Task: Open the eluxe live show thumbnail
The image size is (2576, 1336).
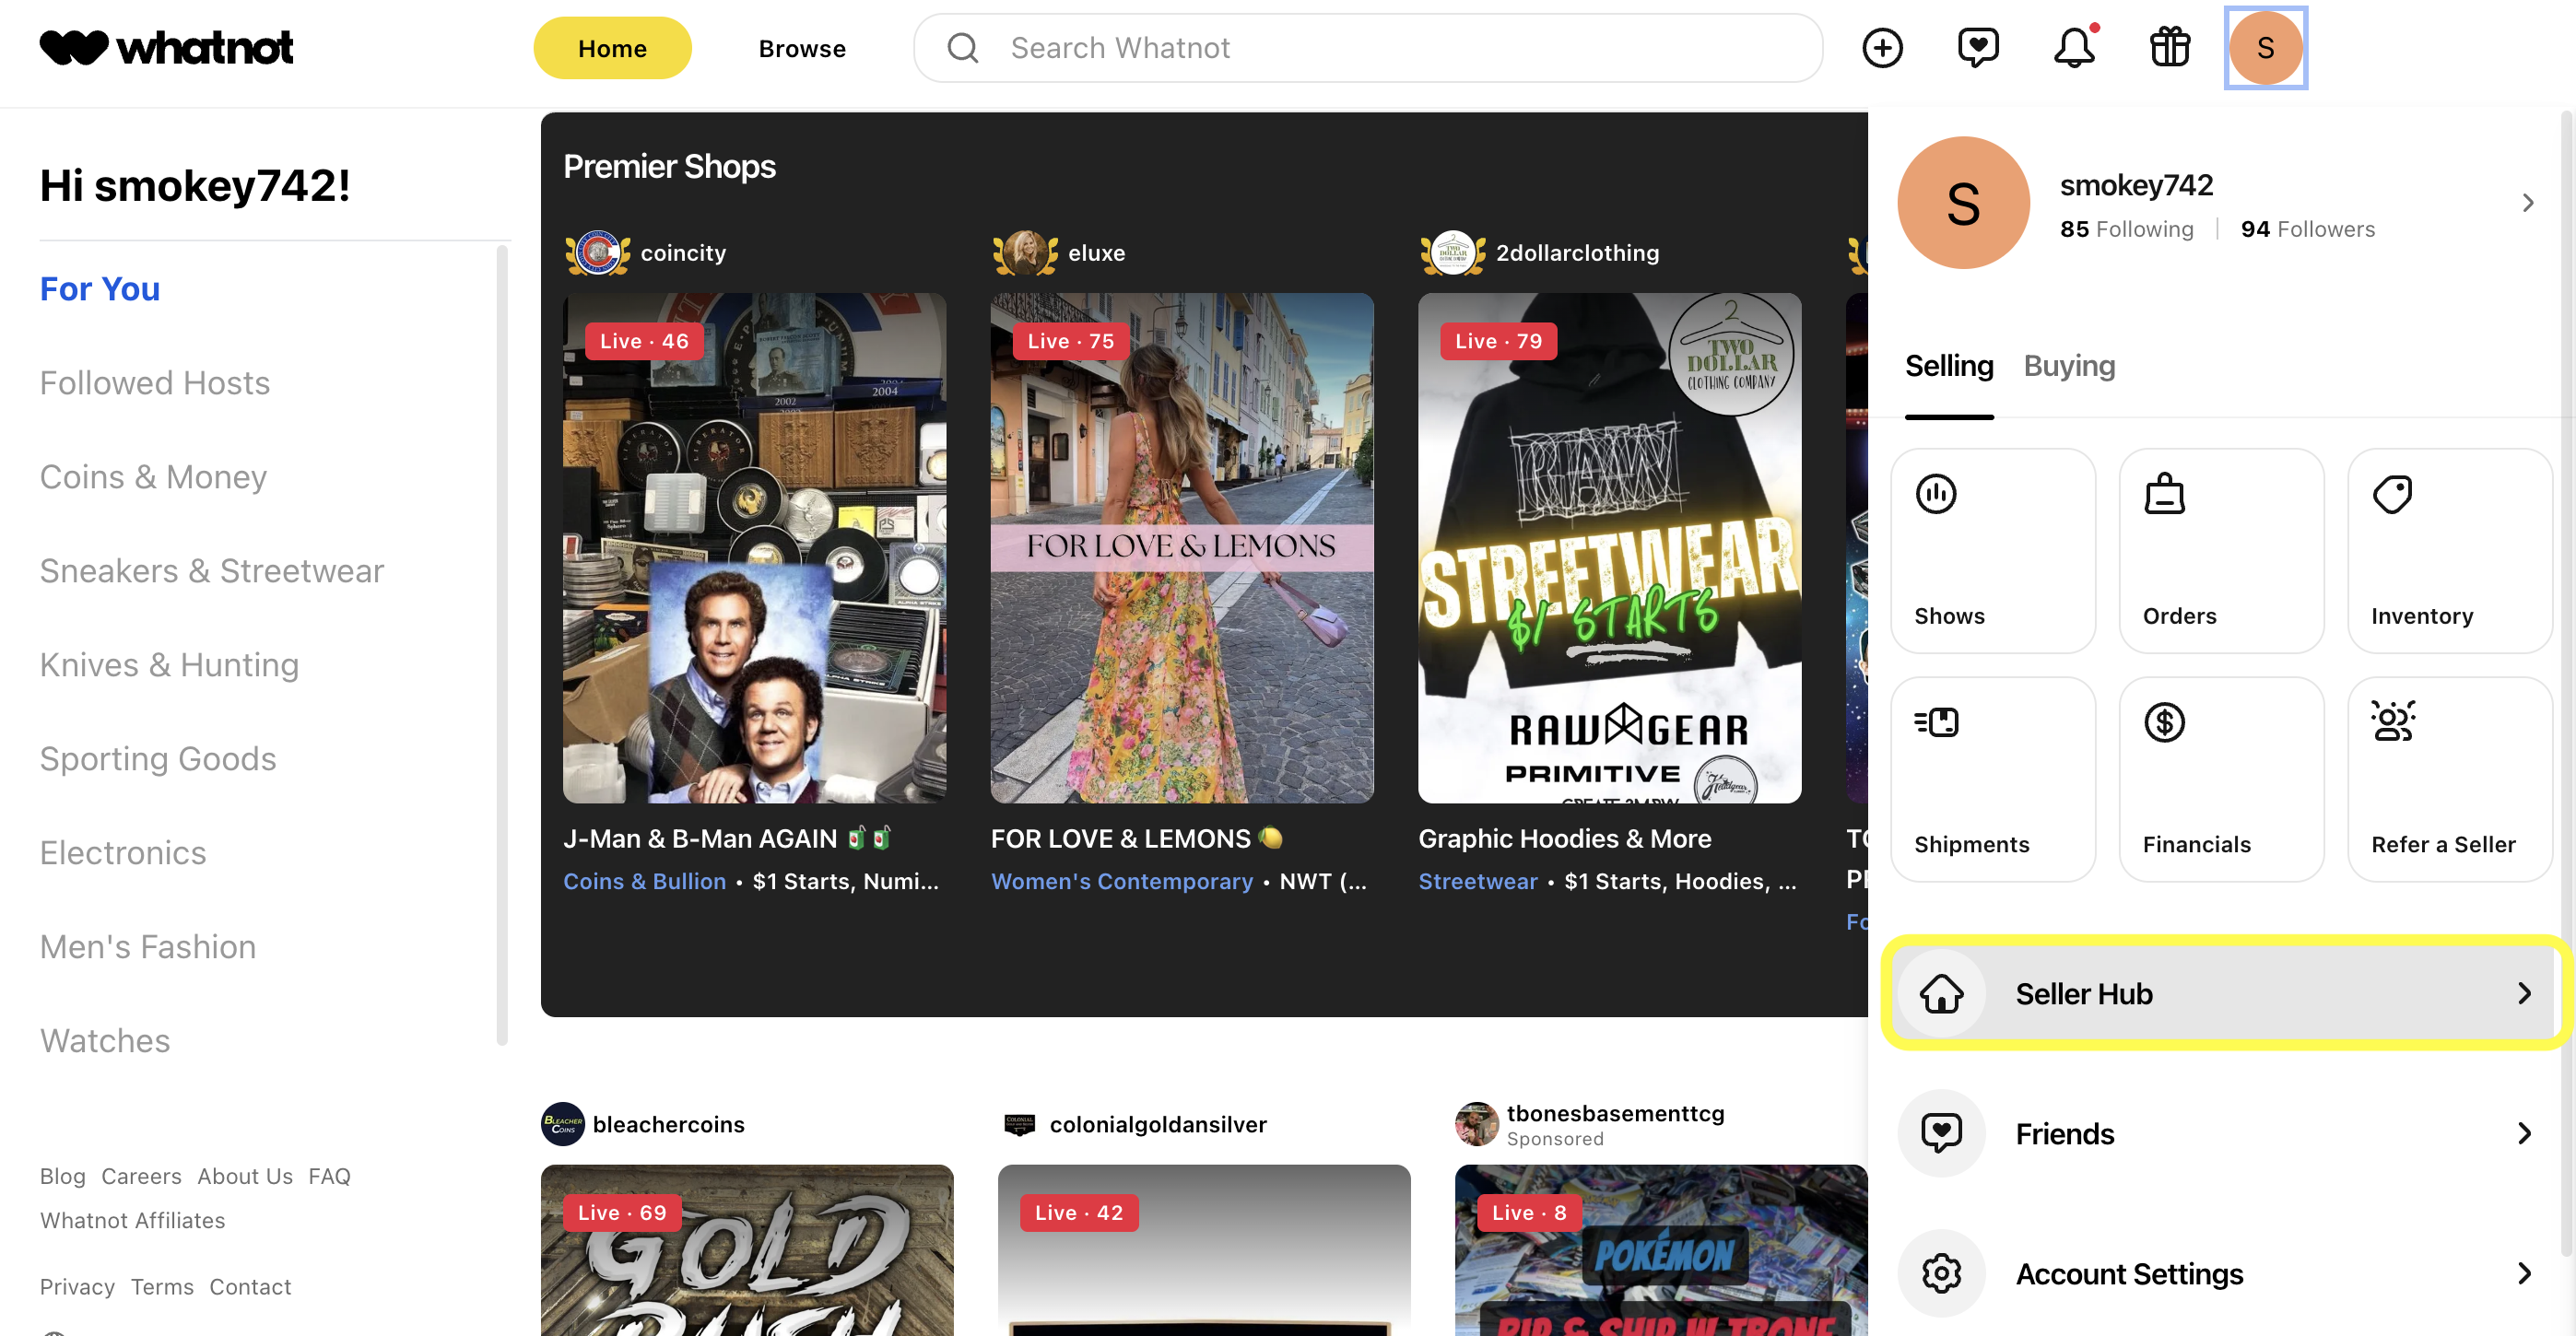Action: (1181, 547)
